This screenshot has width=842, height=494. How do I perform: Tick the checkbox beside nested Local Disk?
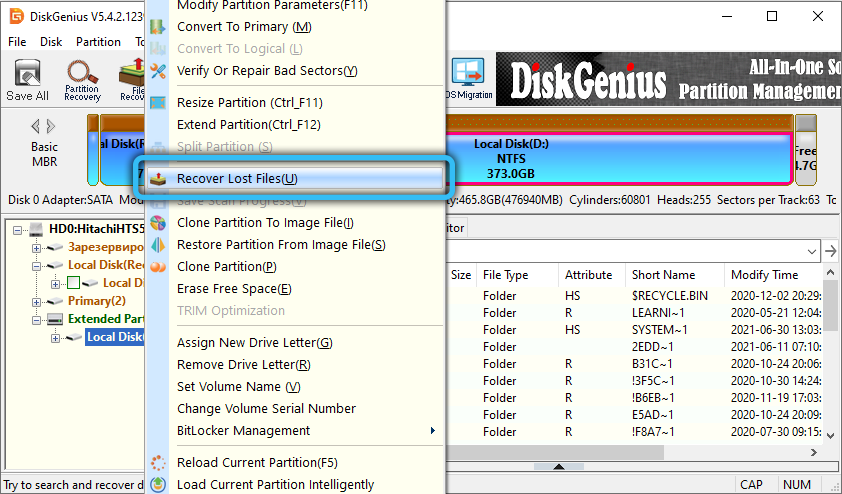[73, 283]
